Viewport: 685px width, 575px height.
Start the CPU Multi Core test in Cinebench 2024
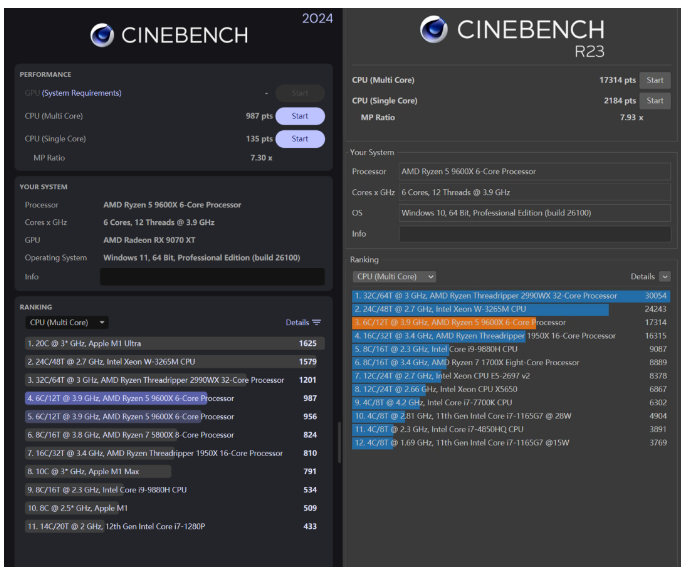click(x=299, y=116)
